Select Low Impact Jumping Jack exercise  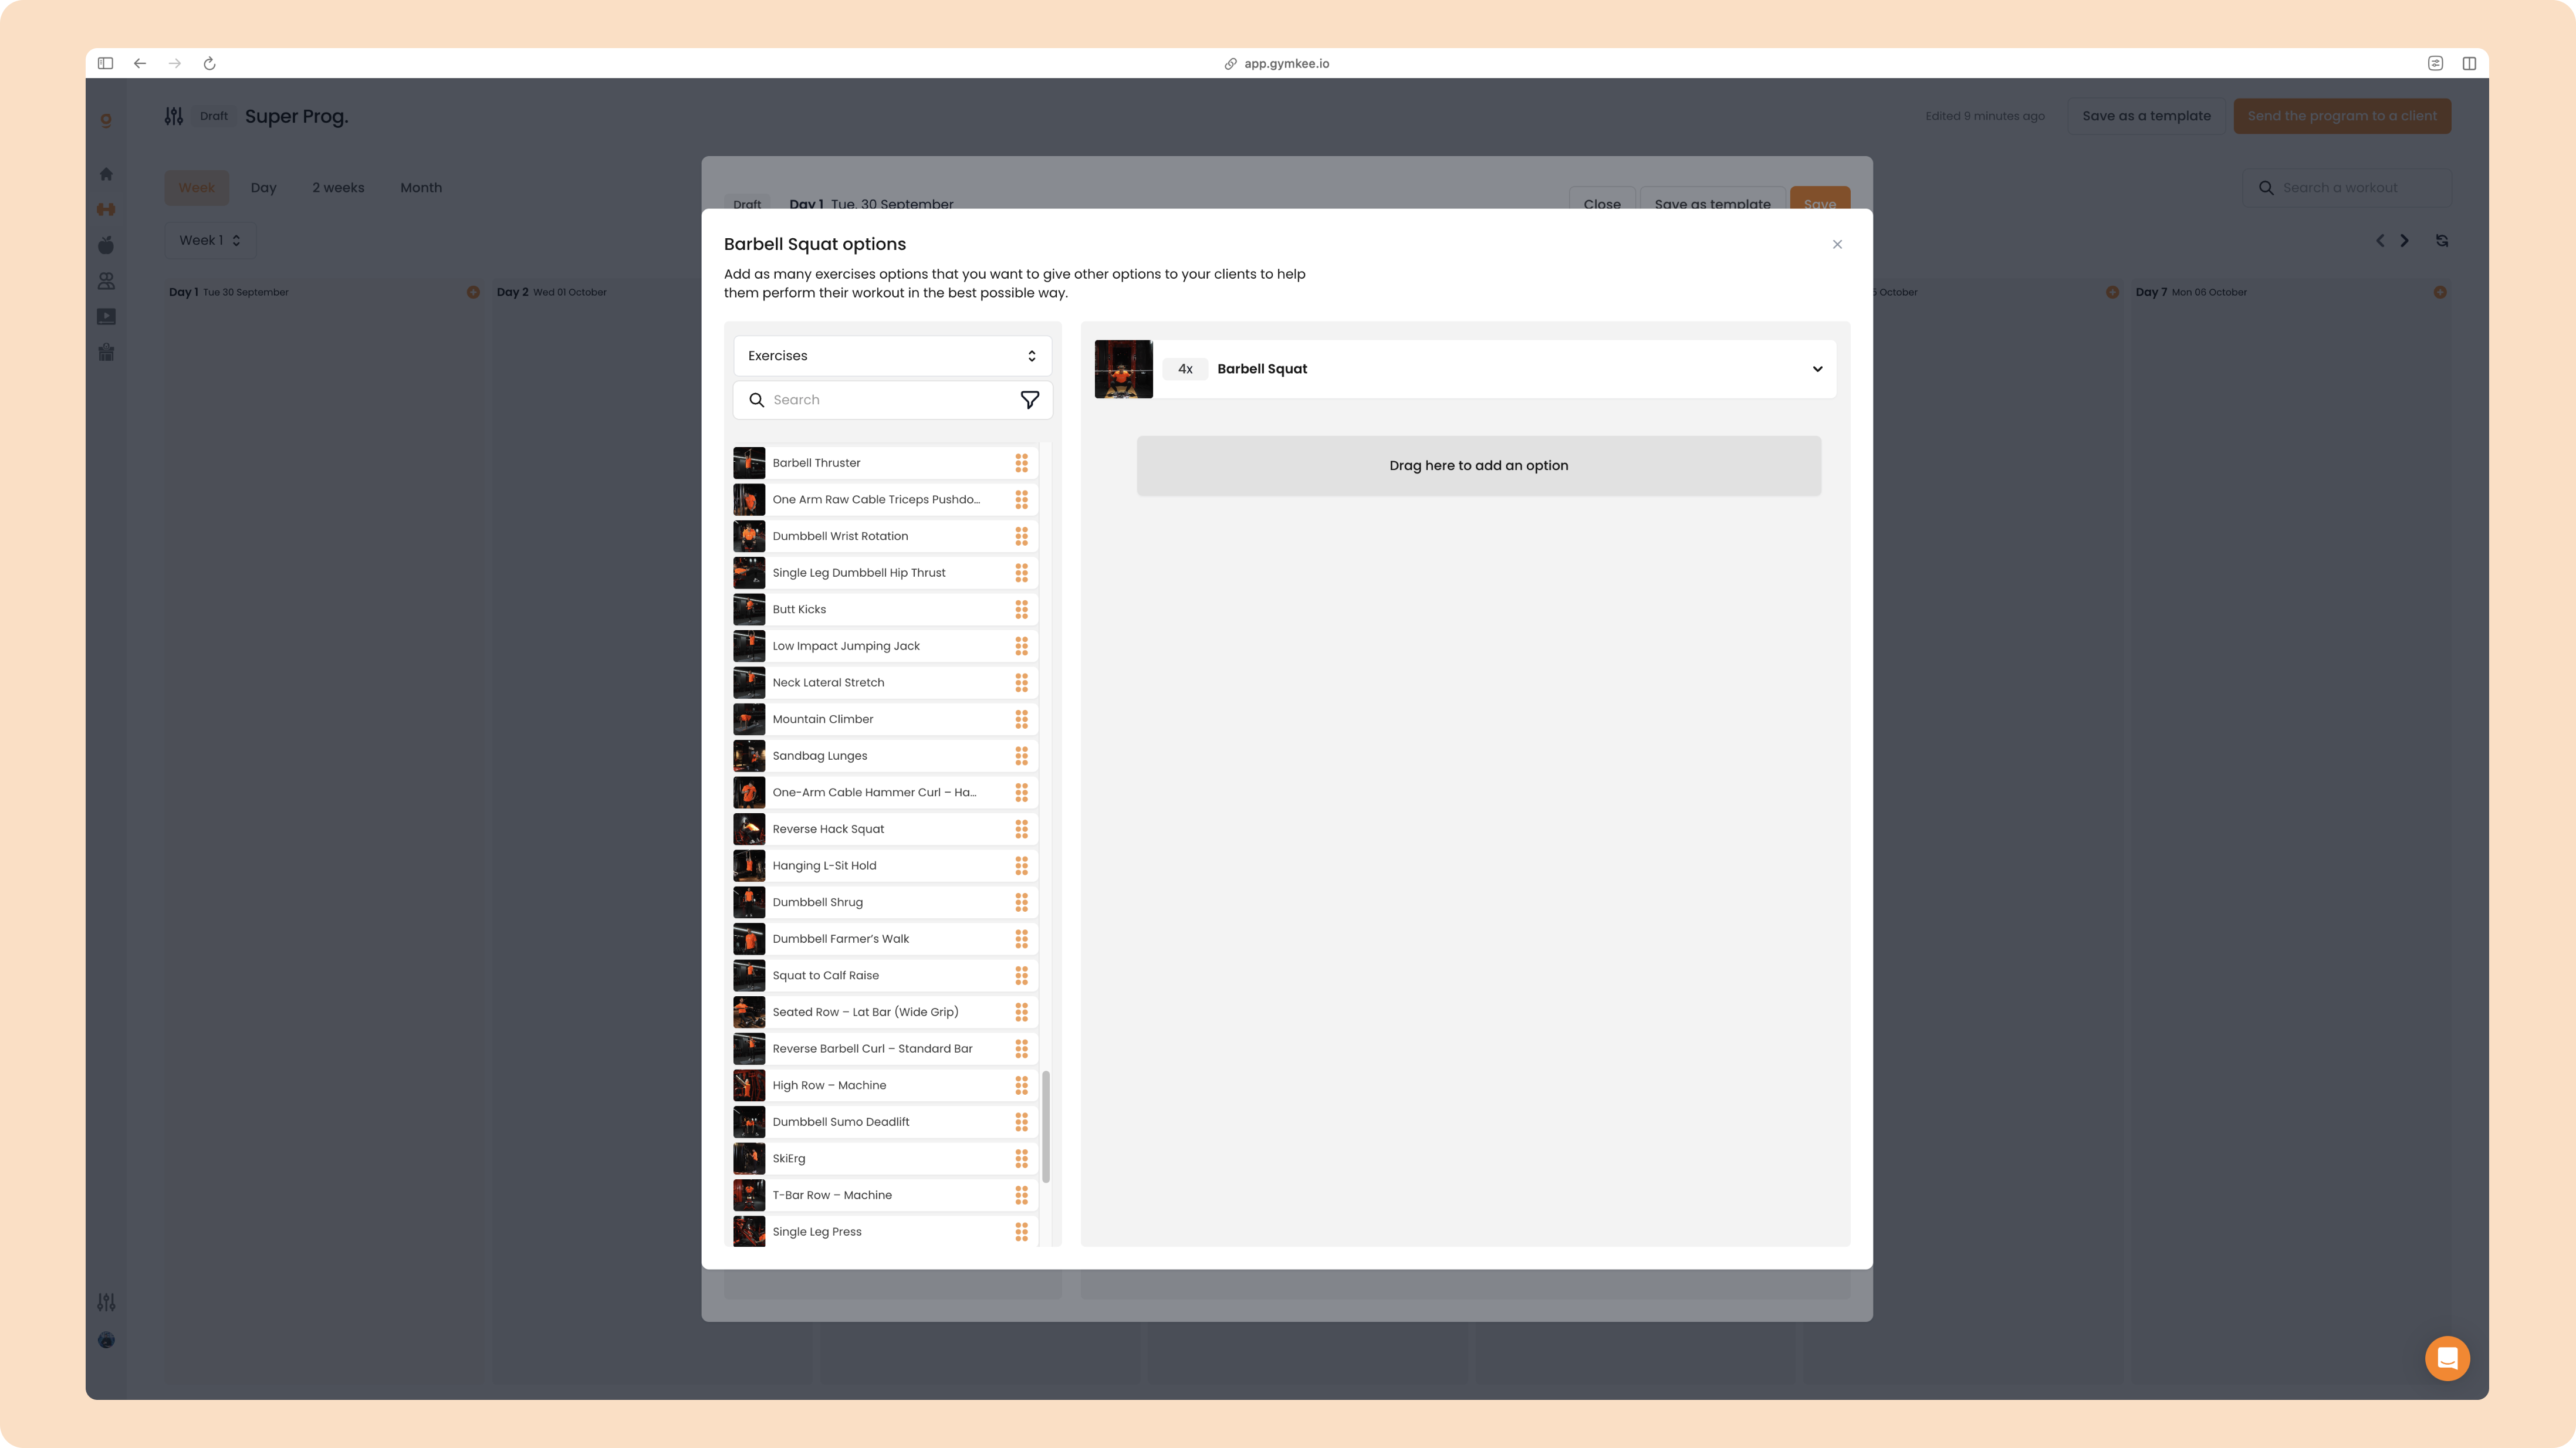coord(885,646)
